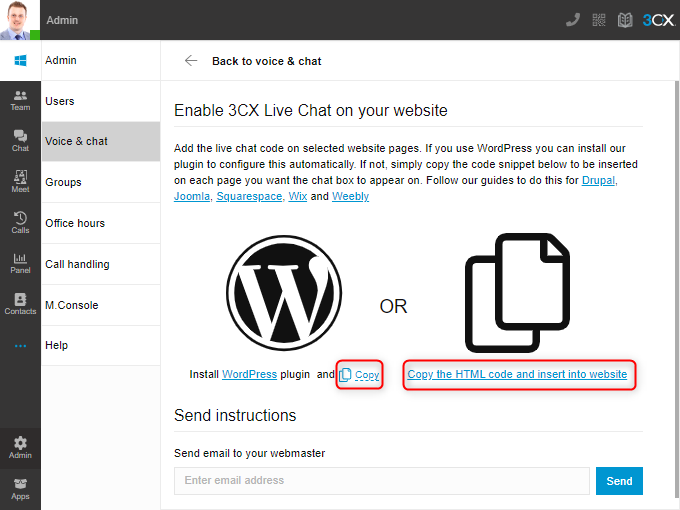Open the Wix guide link
Screen dimensions: 680x510
298,196
